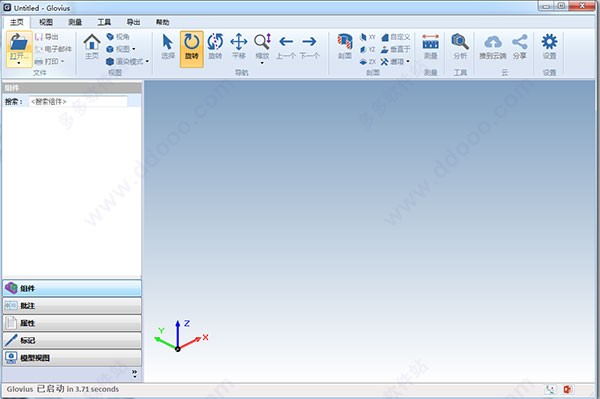Open the Tools (工具) ribbon tab

(104, 22)
